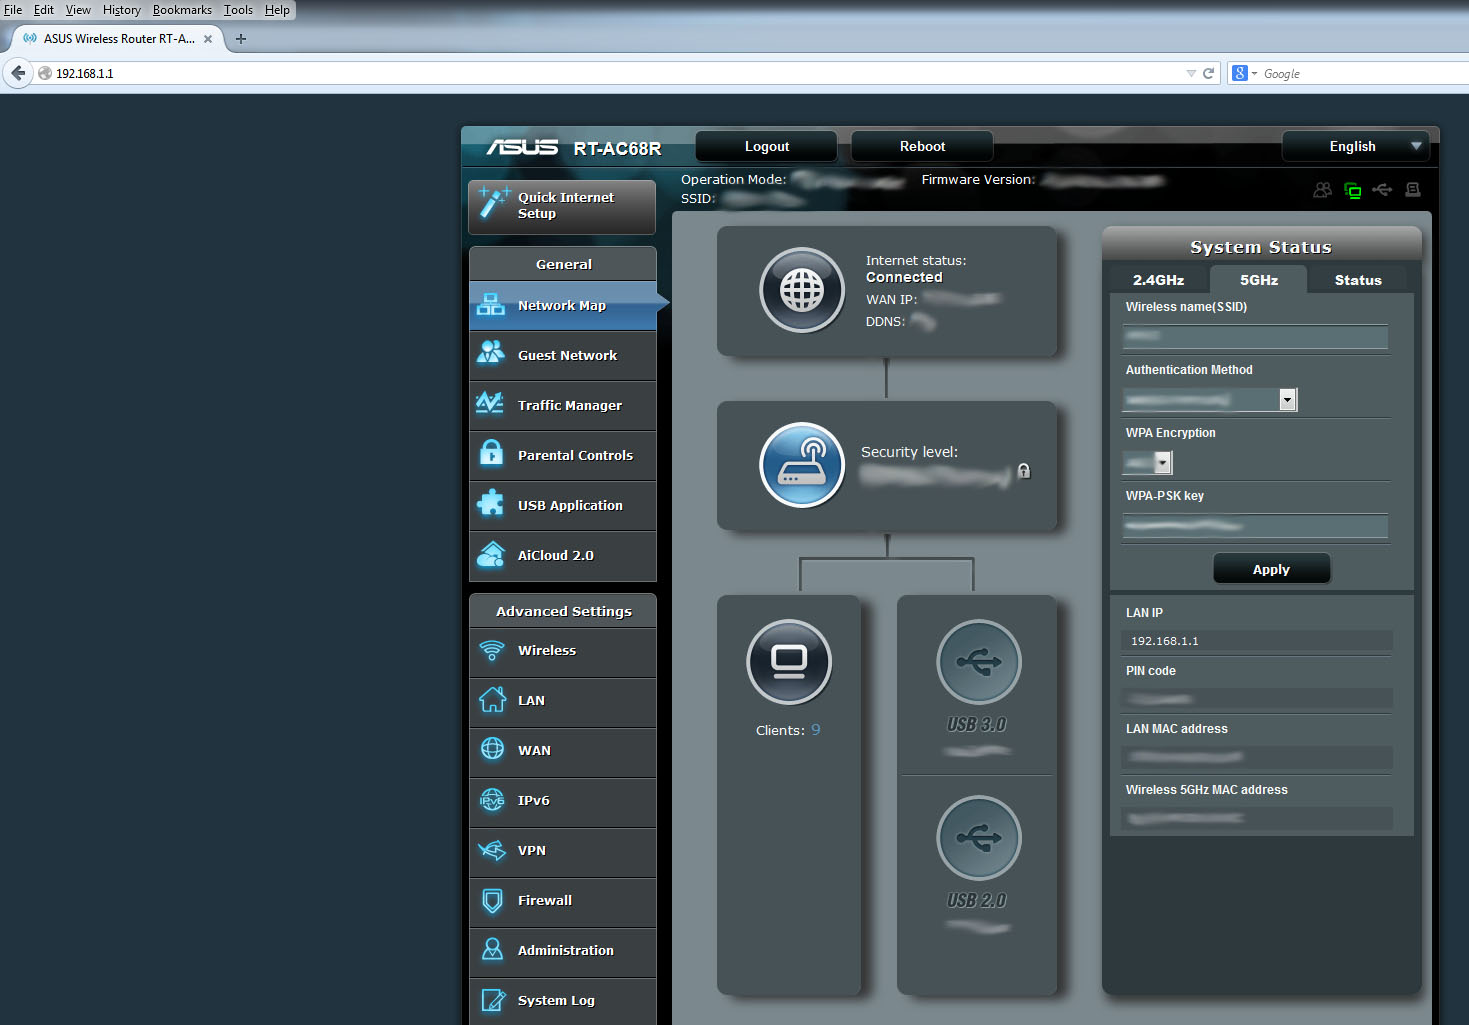Click the Reboot button
Viewport: 1469px width, 1025px height.
[x=921, y=146]
